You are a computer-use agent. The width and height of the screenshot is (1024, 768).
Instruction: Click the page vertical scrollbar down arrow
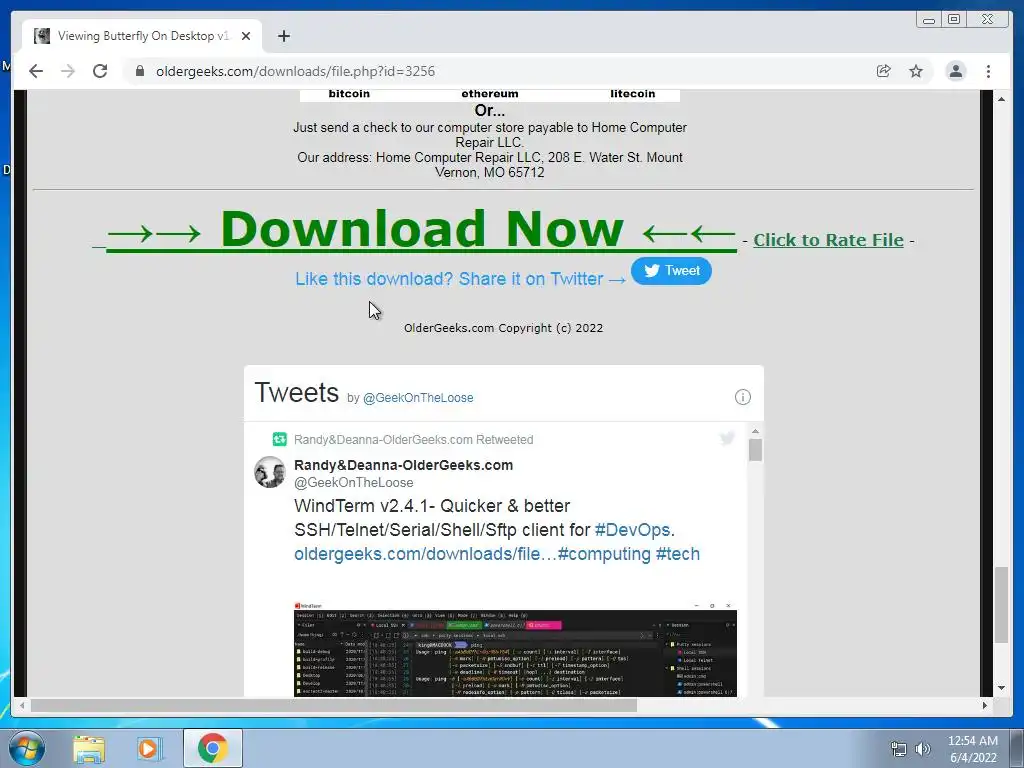[1001, 688]
